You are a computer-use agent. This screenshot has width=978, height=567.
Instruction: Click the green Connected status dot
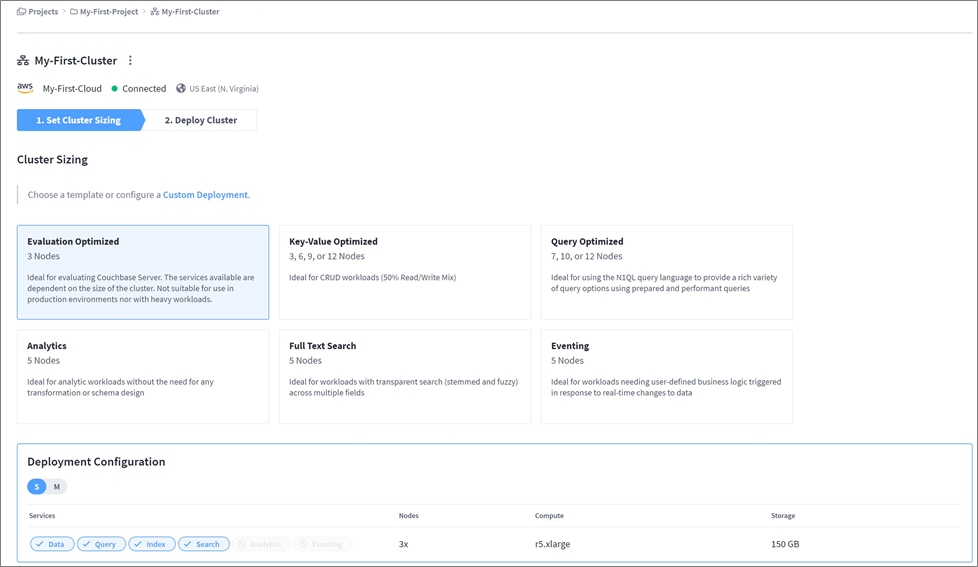point(114,89)
